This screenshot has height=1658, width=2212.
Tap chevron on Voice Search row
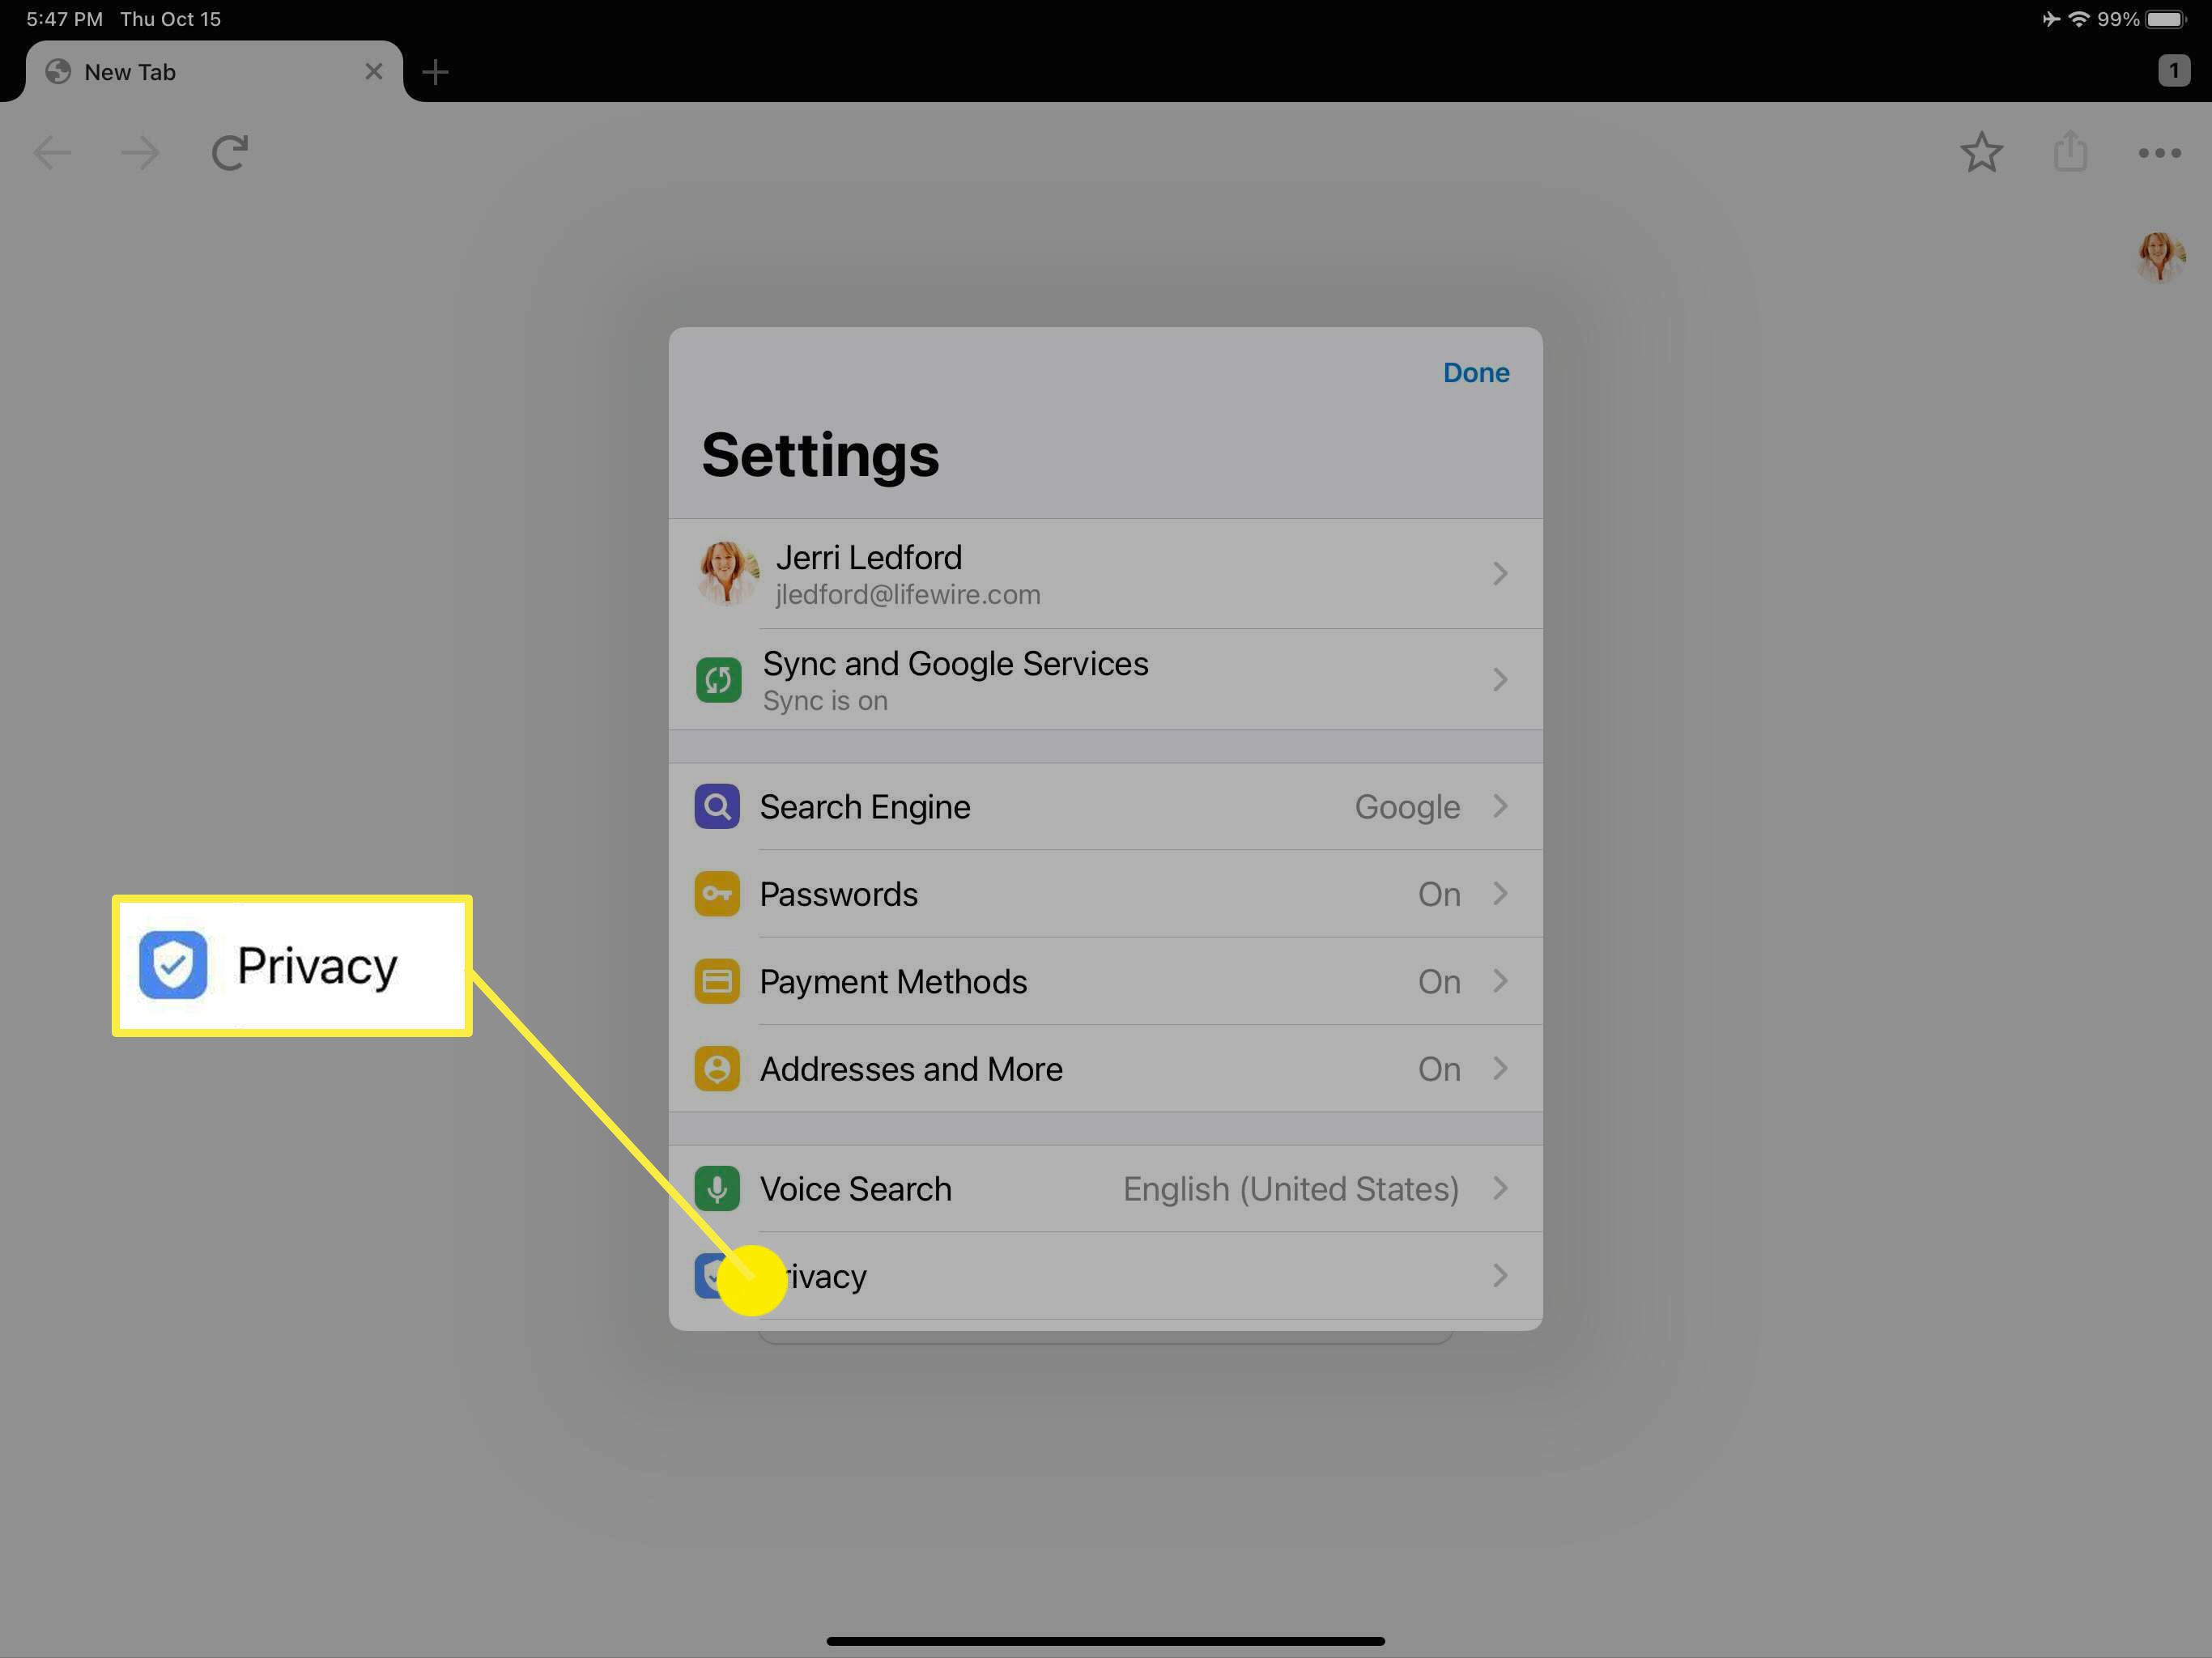click(x=1500, y=1188)
